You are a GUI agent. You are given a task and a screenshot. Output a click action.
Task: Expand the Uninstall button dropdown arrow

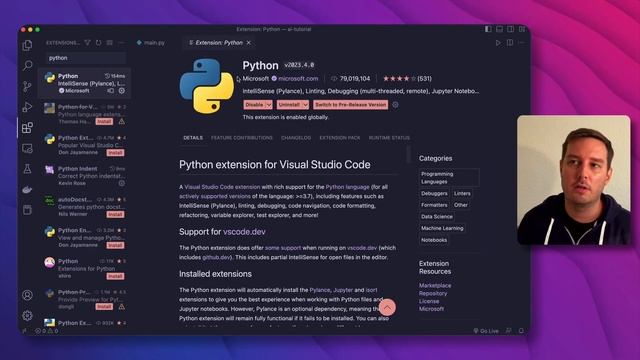[x=305, y=105]
